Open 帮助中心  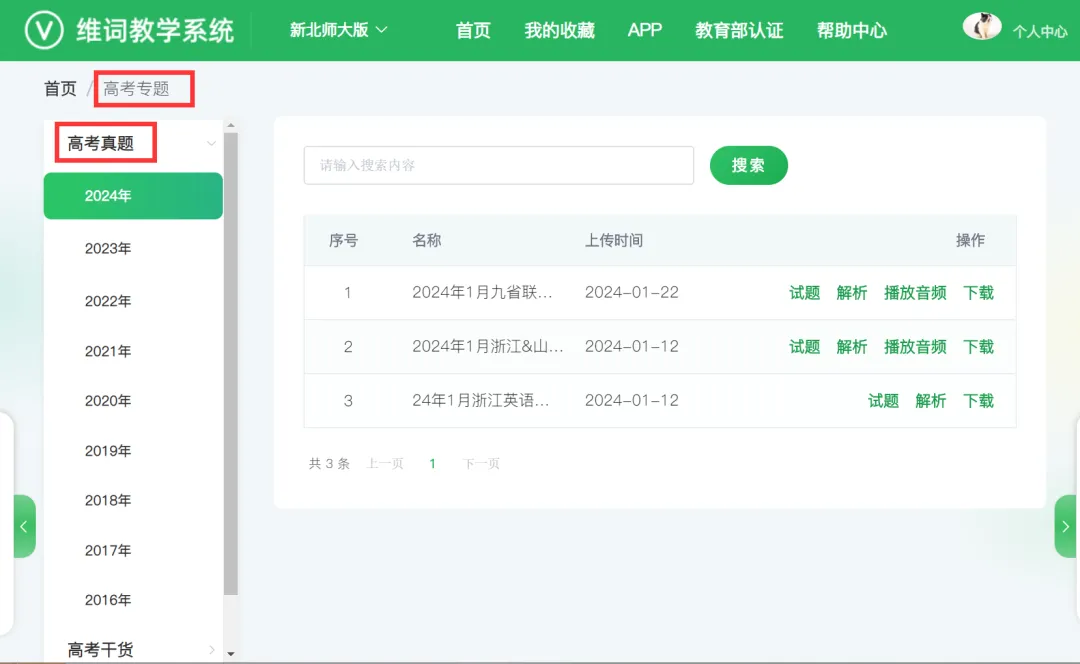(x=852, y=30)
